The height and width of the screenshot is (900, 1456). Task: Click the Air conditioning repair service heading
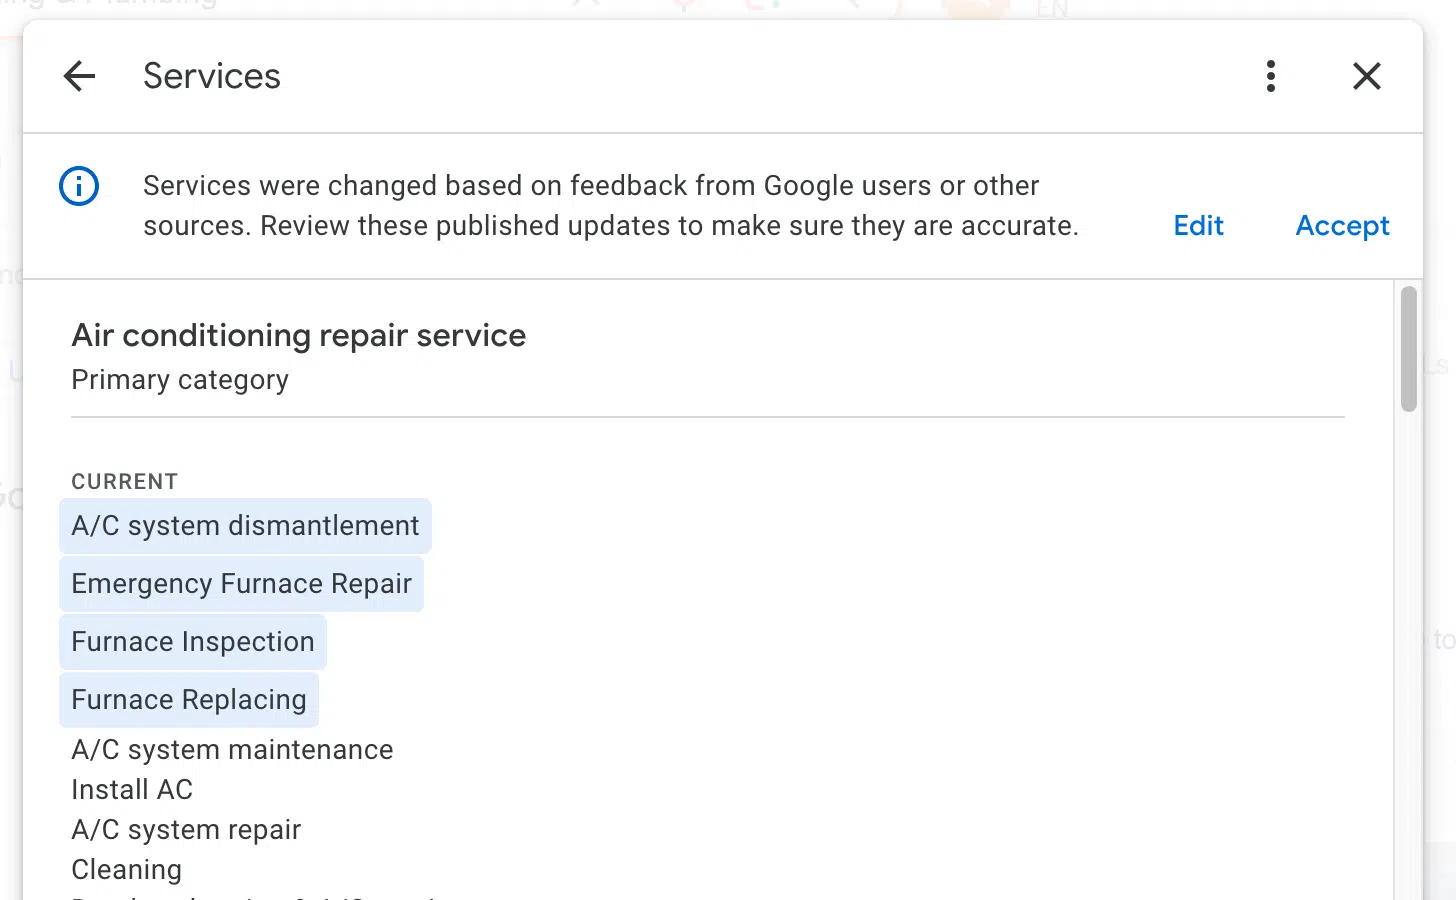[298, 336]
